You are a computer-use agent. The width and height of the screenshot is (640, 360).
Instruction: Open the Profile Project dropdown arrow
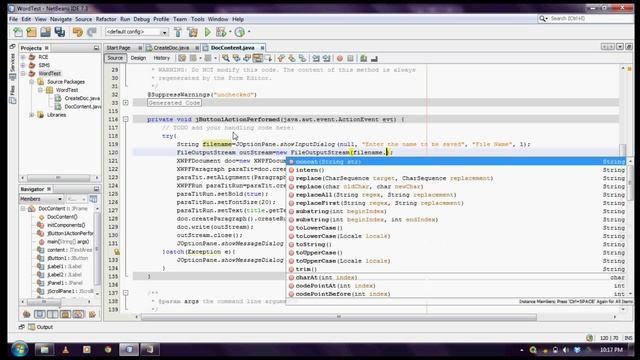pyautogui.click(x=249, y=32)
